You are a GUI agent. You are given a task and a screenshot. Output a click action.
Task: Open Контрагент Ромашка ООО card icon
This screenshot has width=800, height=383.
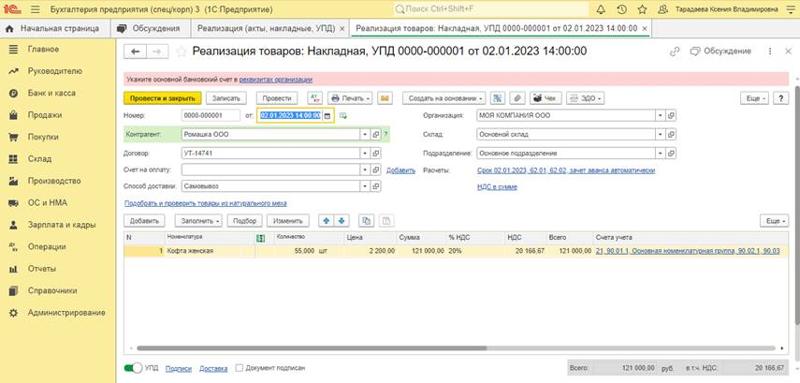pyautogui.click(x=376, y=134)
